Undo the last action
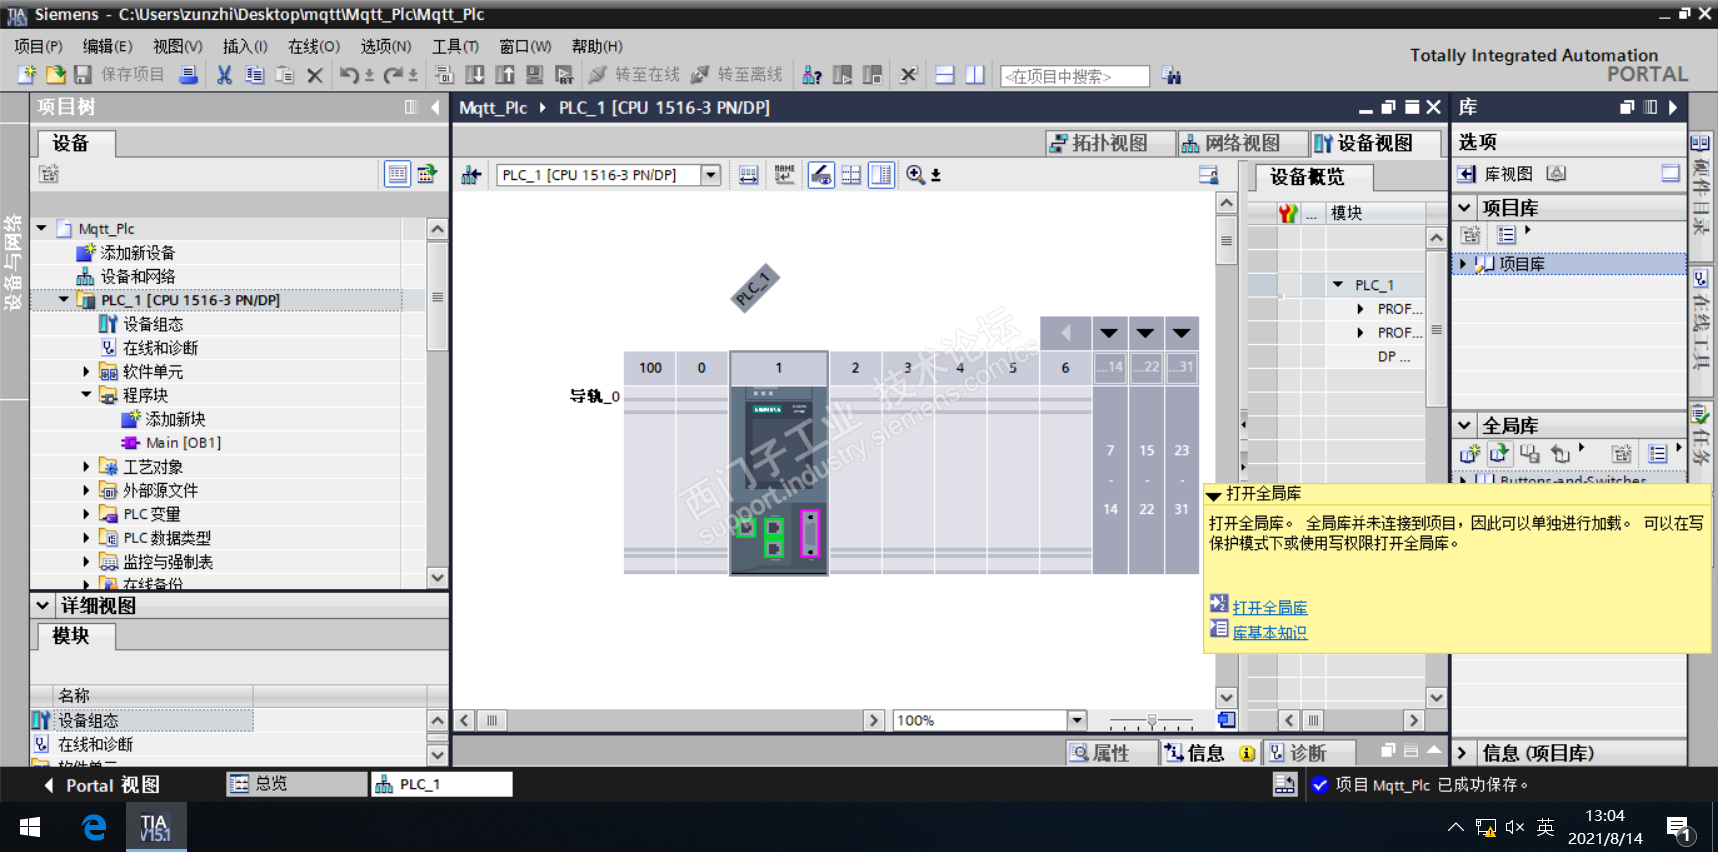The width and height of the screenshot is (1718, 852). pyautogui.click(x=349, y=75)
